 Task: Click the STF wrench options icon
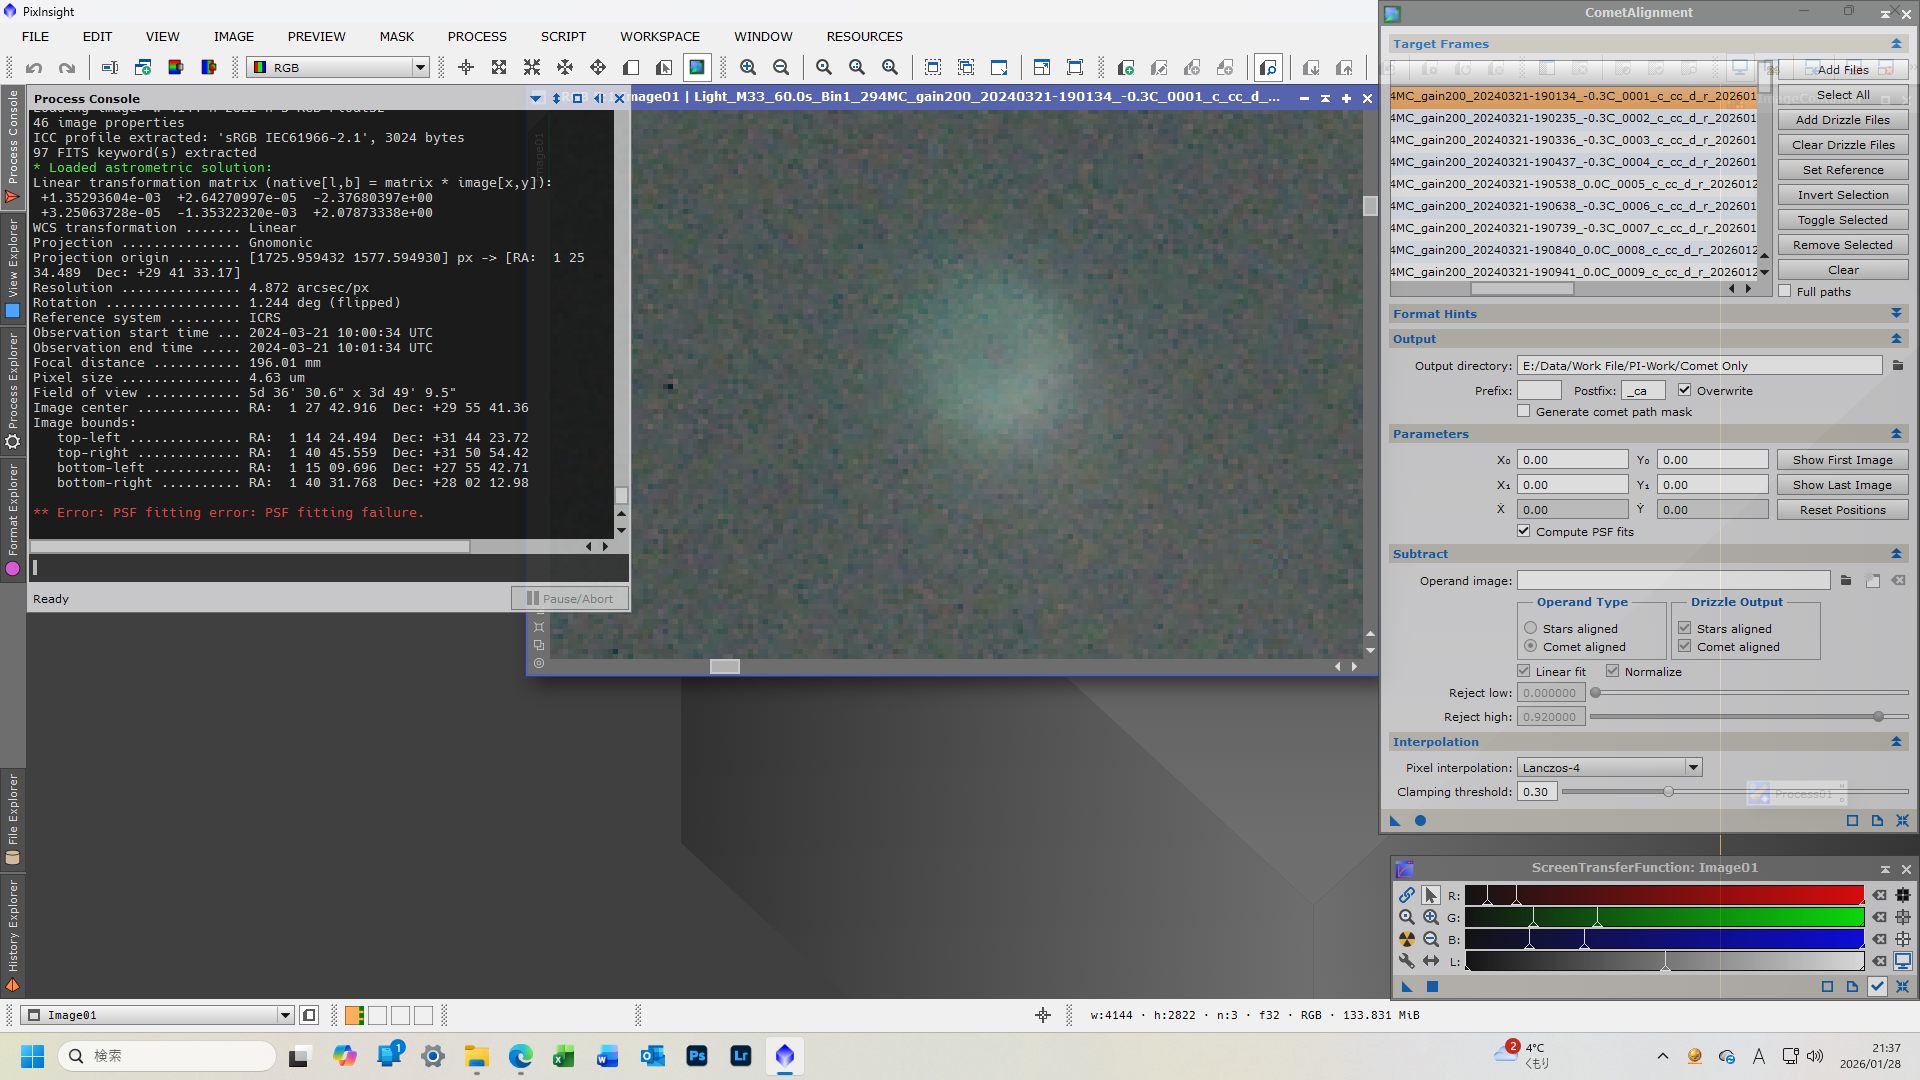1407,961
